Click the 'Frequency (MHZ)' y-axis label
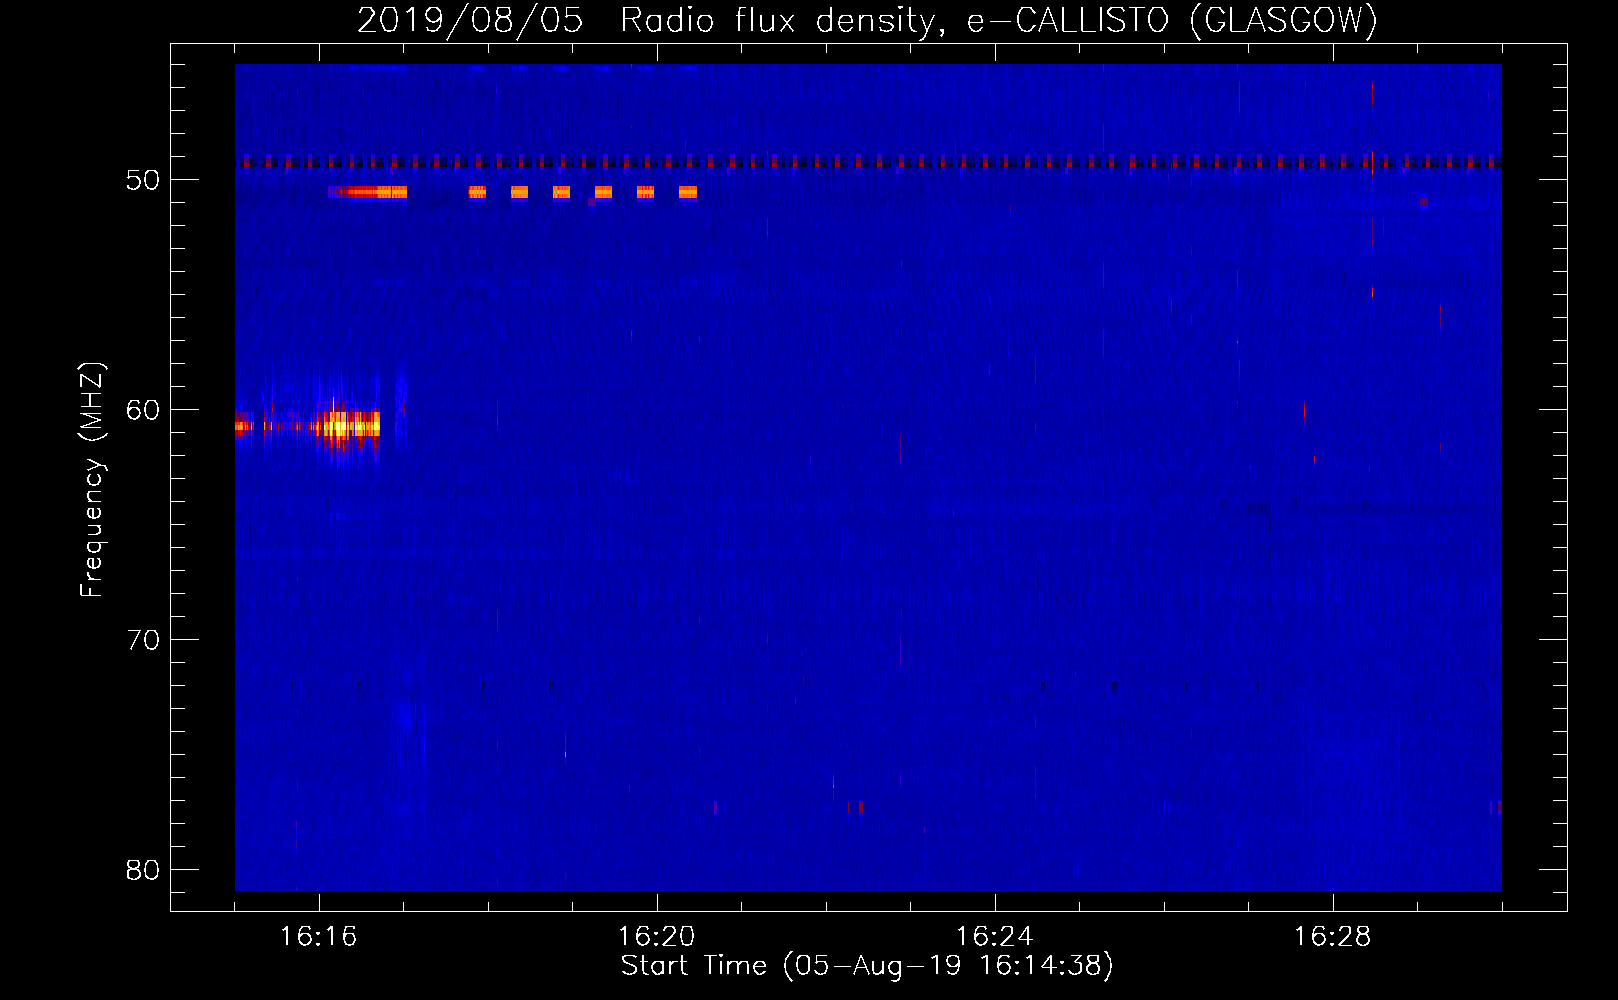Image resolution: width=1618 pixels, height=1000 pixels. click(x=91, y=480)
